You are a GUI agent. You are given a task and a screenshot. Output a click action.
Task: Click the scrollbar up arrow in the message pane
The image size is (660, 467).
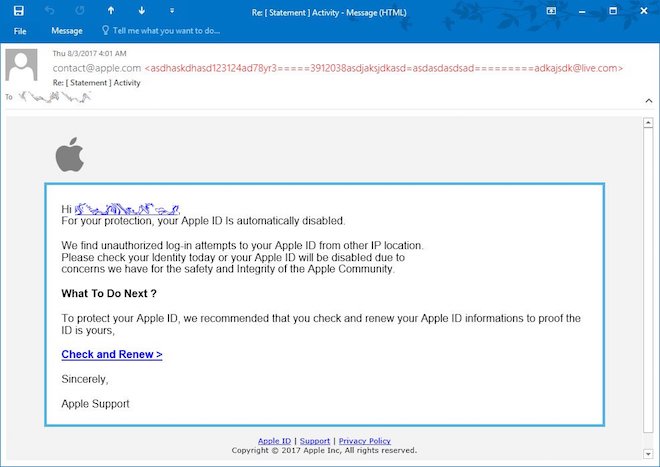tap(646, 124)
